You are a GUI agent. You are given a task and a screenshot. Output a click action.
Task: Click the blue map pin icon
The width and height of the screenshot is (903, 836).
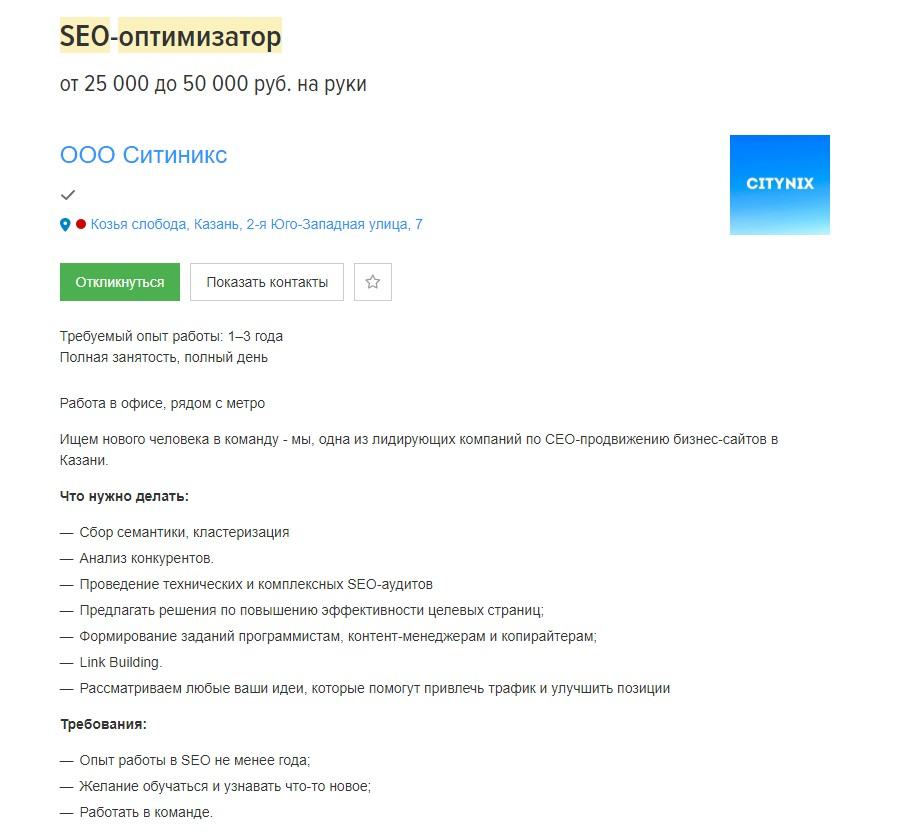tap(65, 225)
